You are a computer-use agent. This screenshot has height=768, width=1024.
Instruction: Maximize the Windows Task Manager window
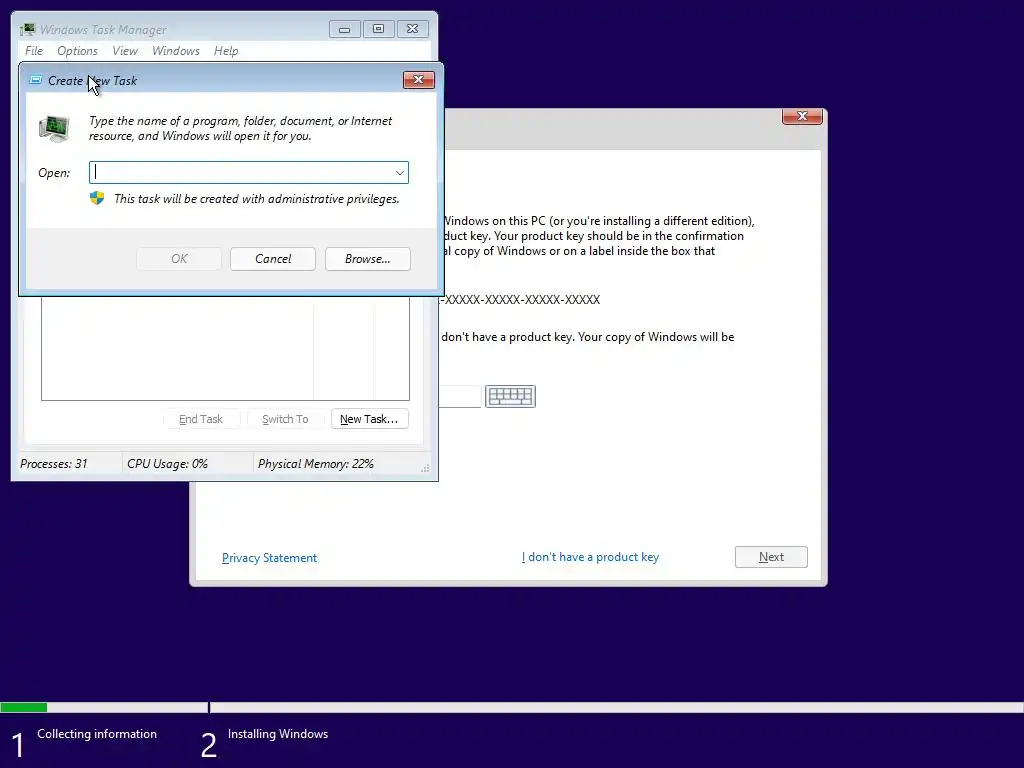pos(378,29)
